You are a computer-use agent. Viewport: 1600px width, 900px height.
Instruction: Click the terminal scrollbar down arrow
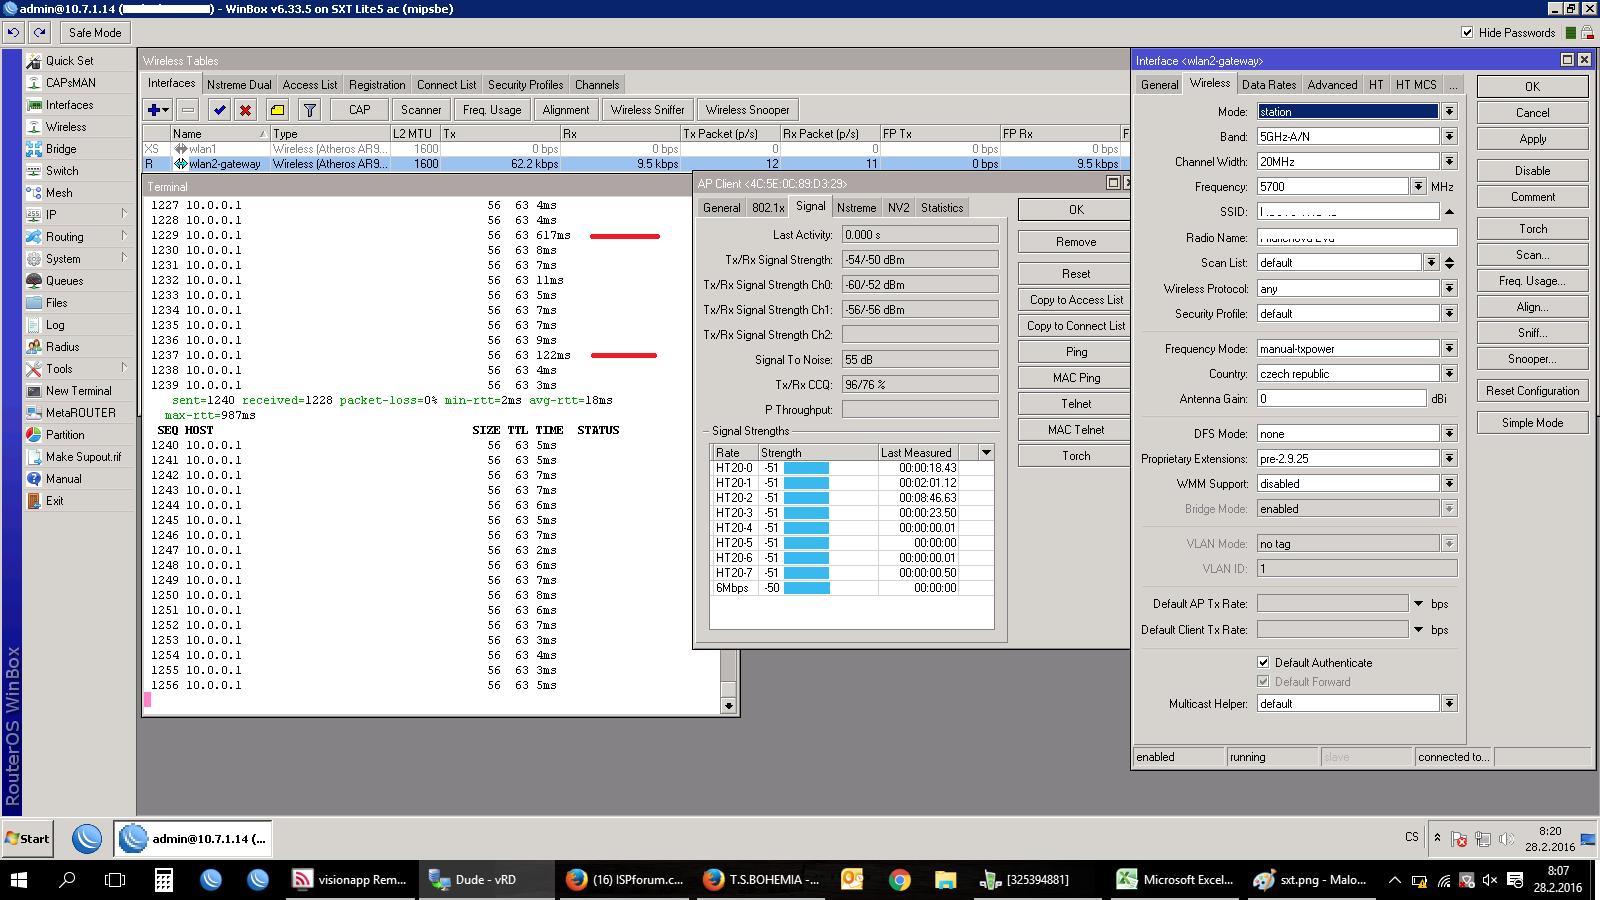click(x=728, y=705)
